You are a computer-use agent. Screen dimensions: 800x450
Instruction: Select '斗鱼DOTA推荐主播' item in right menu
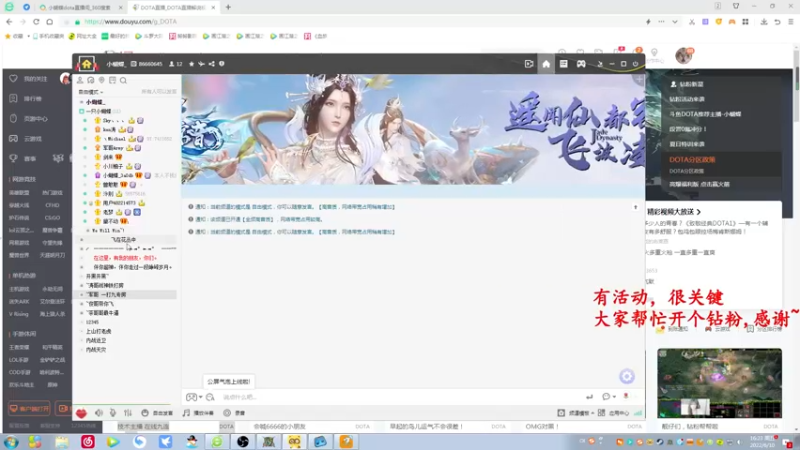[705, 114]
